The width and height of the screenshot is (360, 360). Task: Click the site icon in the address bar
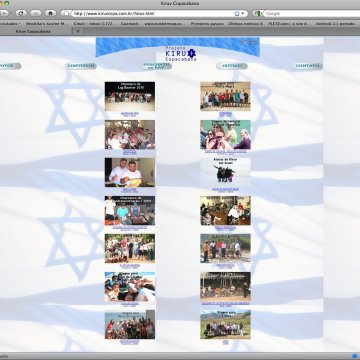tap(66, 14)
